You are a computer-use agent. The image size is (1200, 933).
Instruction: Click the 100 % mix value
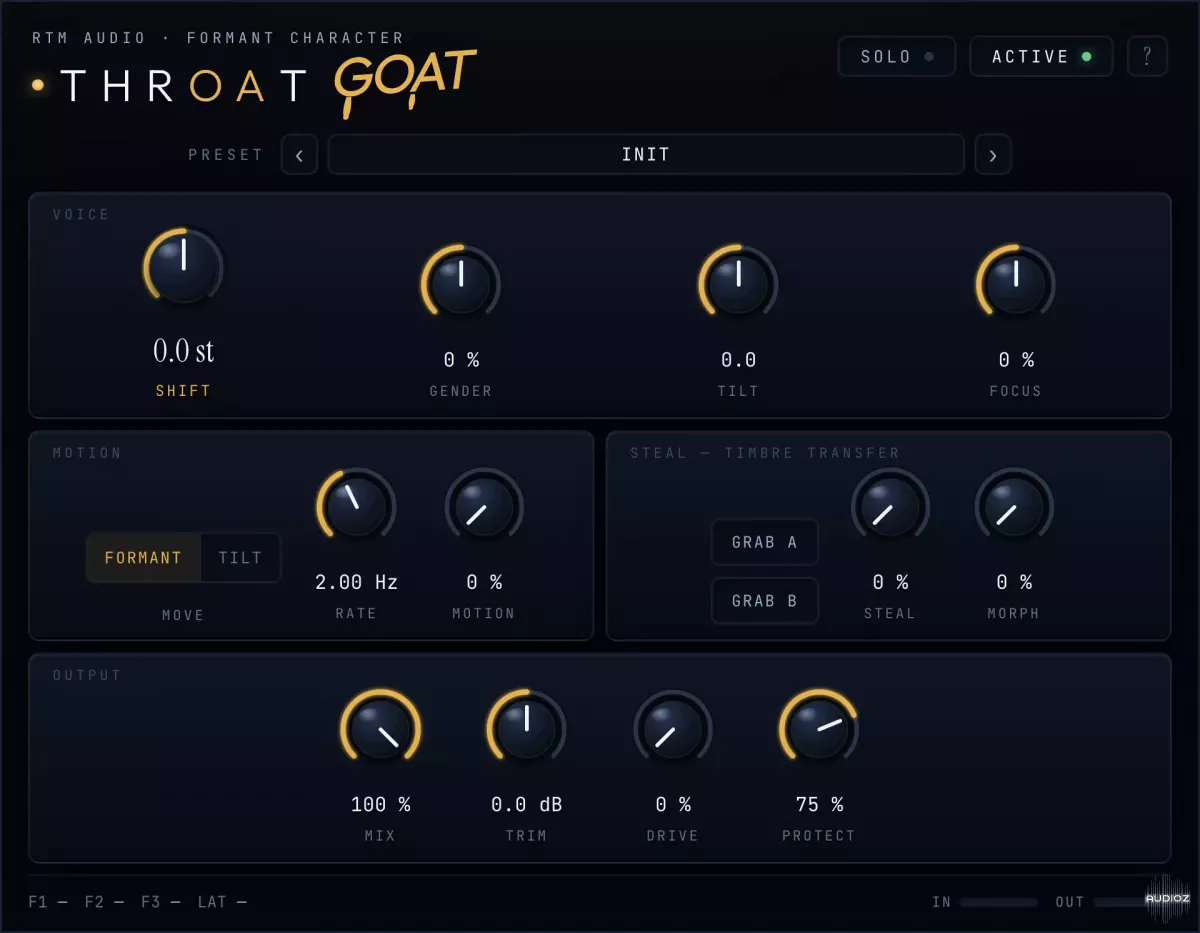point(380,804)
